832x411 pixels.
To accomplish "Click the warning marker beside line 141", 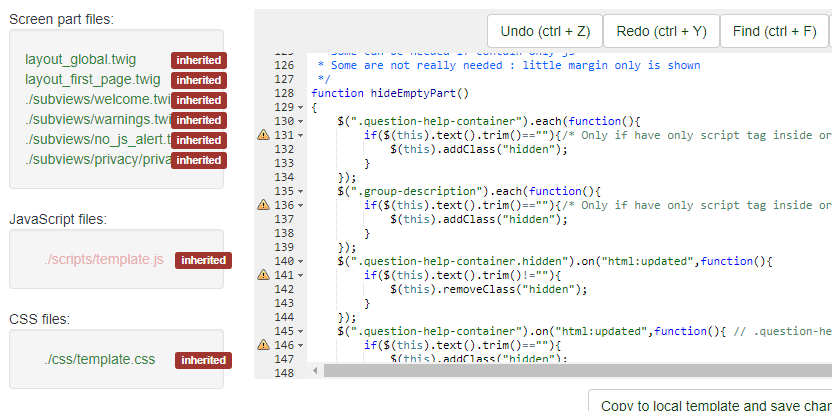I will (263, 275).
